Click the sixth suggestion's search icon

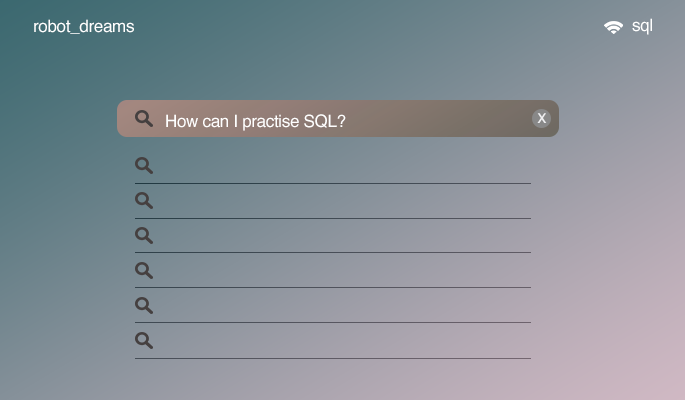[144, 340]
